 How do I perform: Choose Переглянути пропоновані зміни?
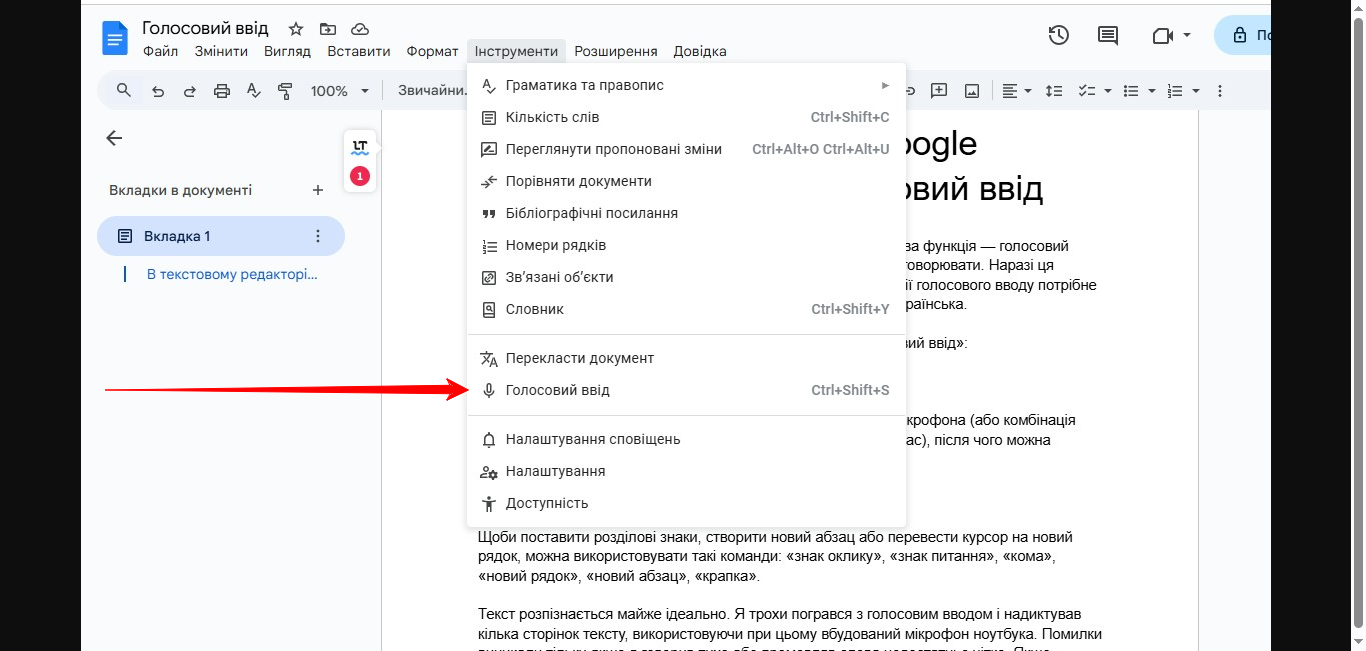[x=686, y=149]
